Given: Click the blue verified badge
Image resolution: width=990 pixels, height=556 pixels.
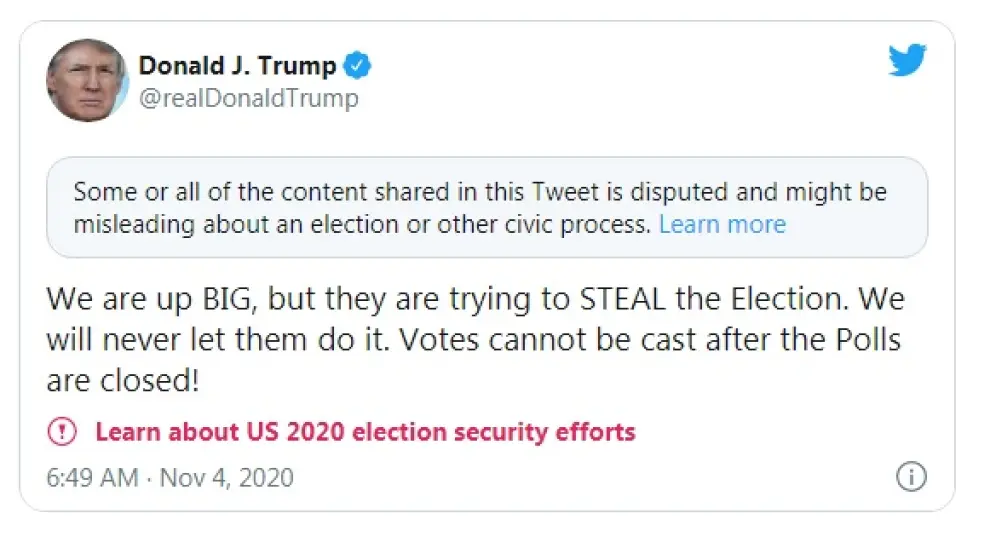Looking at the screenshot, I should click(x=357, y=67).
